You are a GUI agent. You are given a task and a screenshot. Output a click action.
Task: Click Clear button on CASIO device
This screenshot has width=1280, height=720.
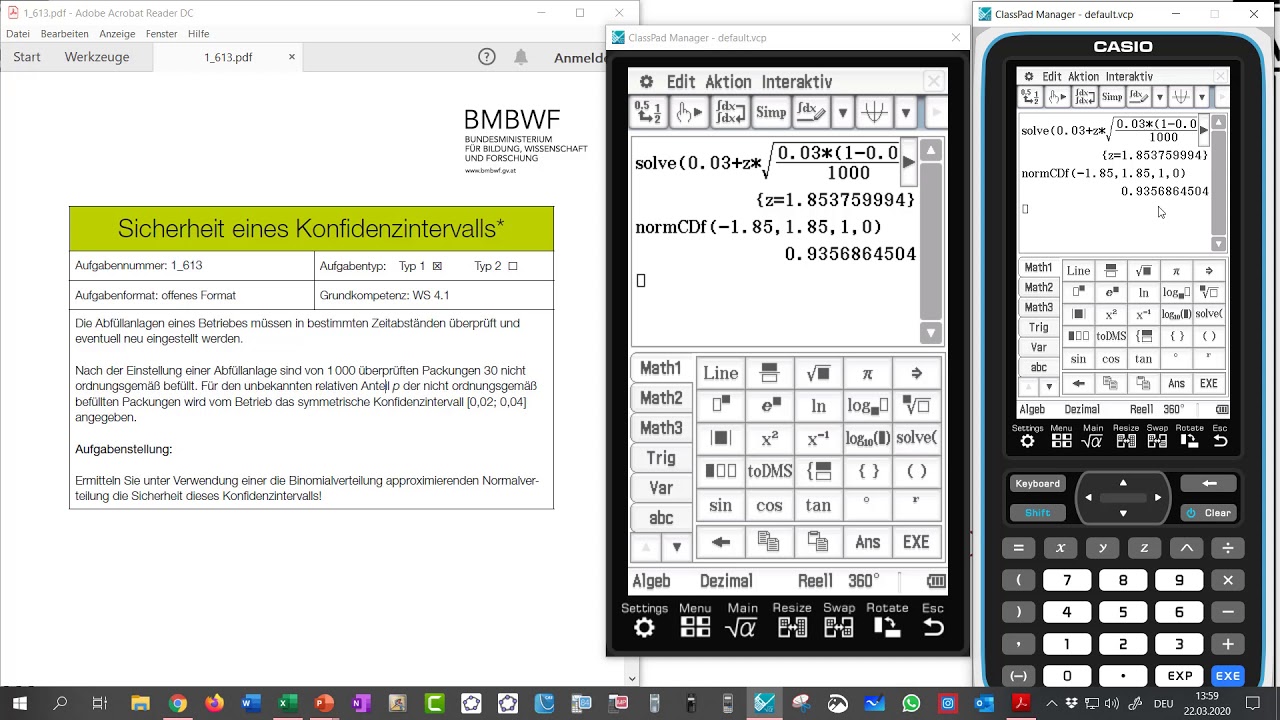tap(1209, 513)
